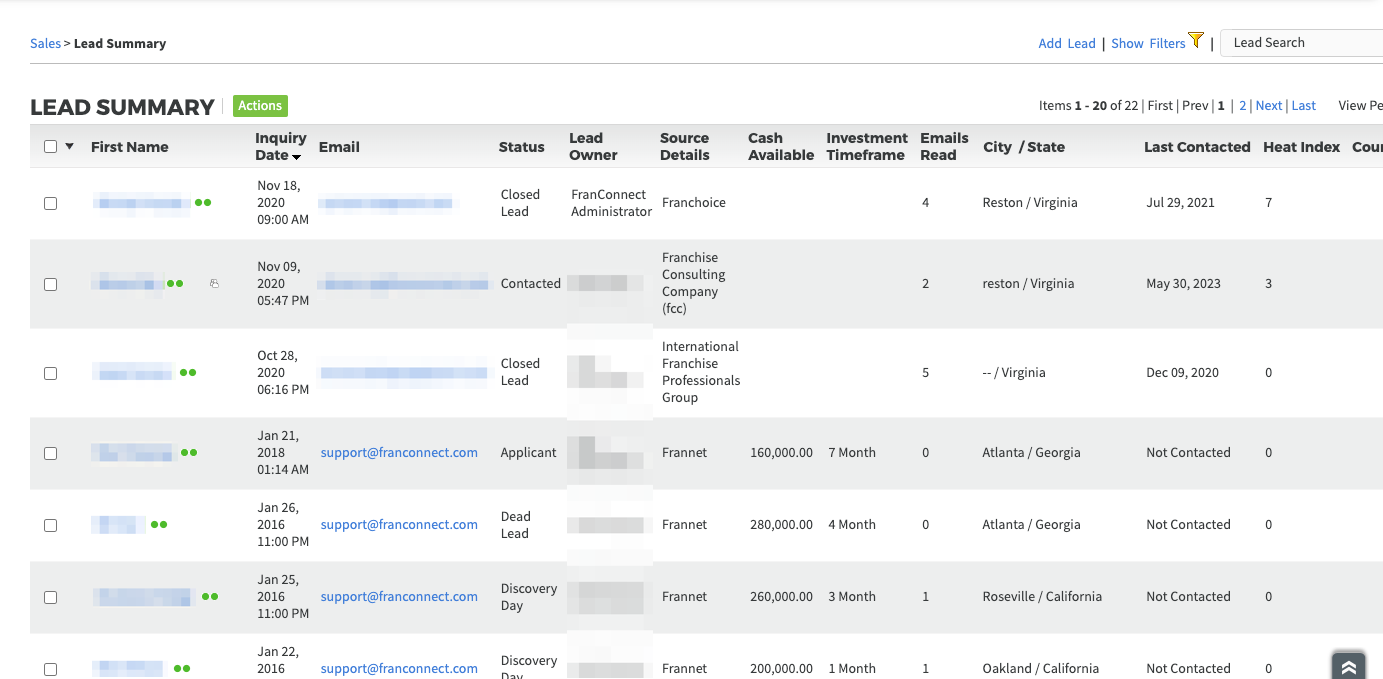The width and height of the screenshot is (1383, 679).
Task: Toggle the Inquiry Date sort arrow
Action: (297, 157)
